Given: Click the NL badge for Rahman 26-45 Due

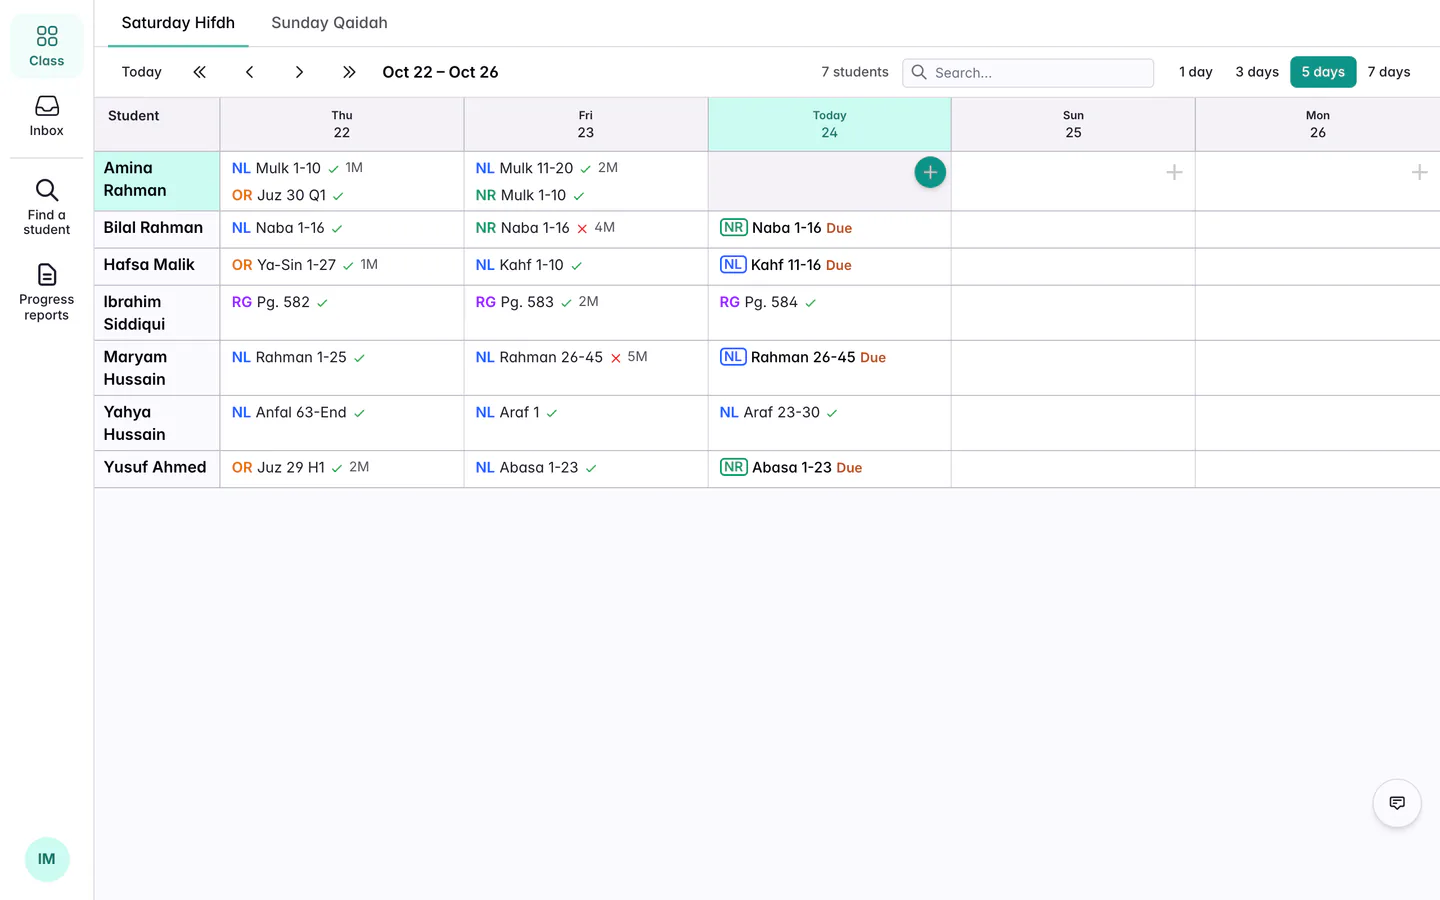Looking at the screenshot, I should click(733, 357).
